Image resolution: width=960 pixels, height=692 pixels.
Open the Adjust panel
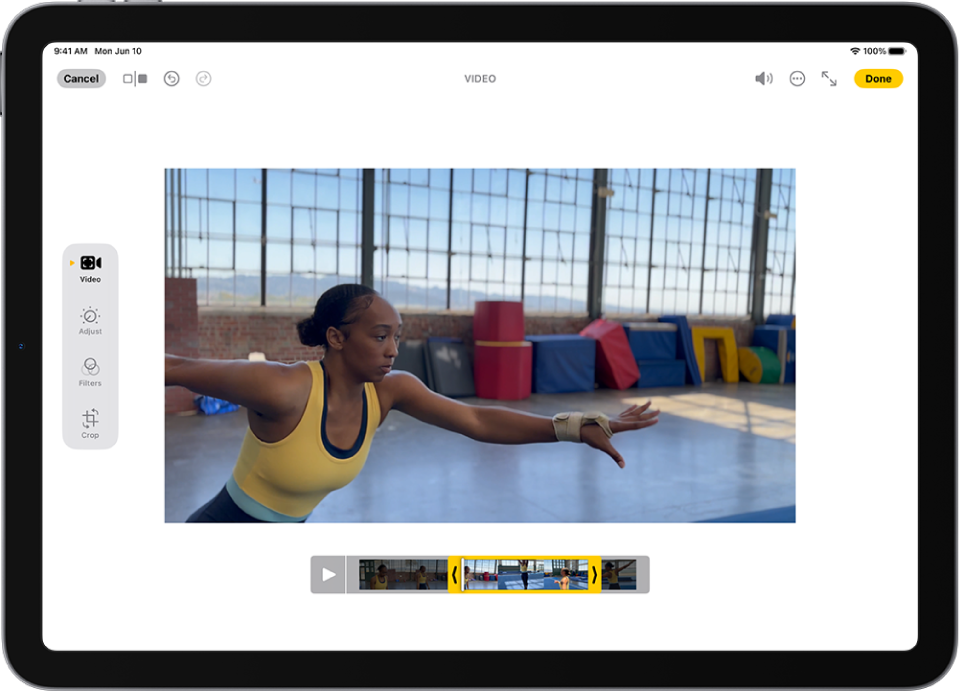point(90,317)
